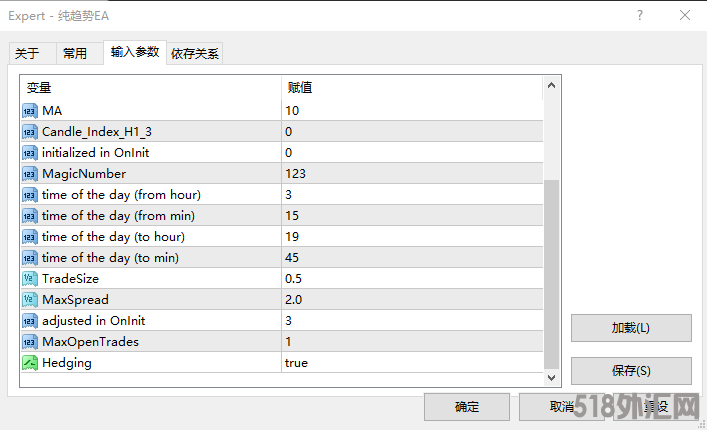Select the TradeSize double-type icon

(29, 279)
